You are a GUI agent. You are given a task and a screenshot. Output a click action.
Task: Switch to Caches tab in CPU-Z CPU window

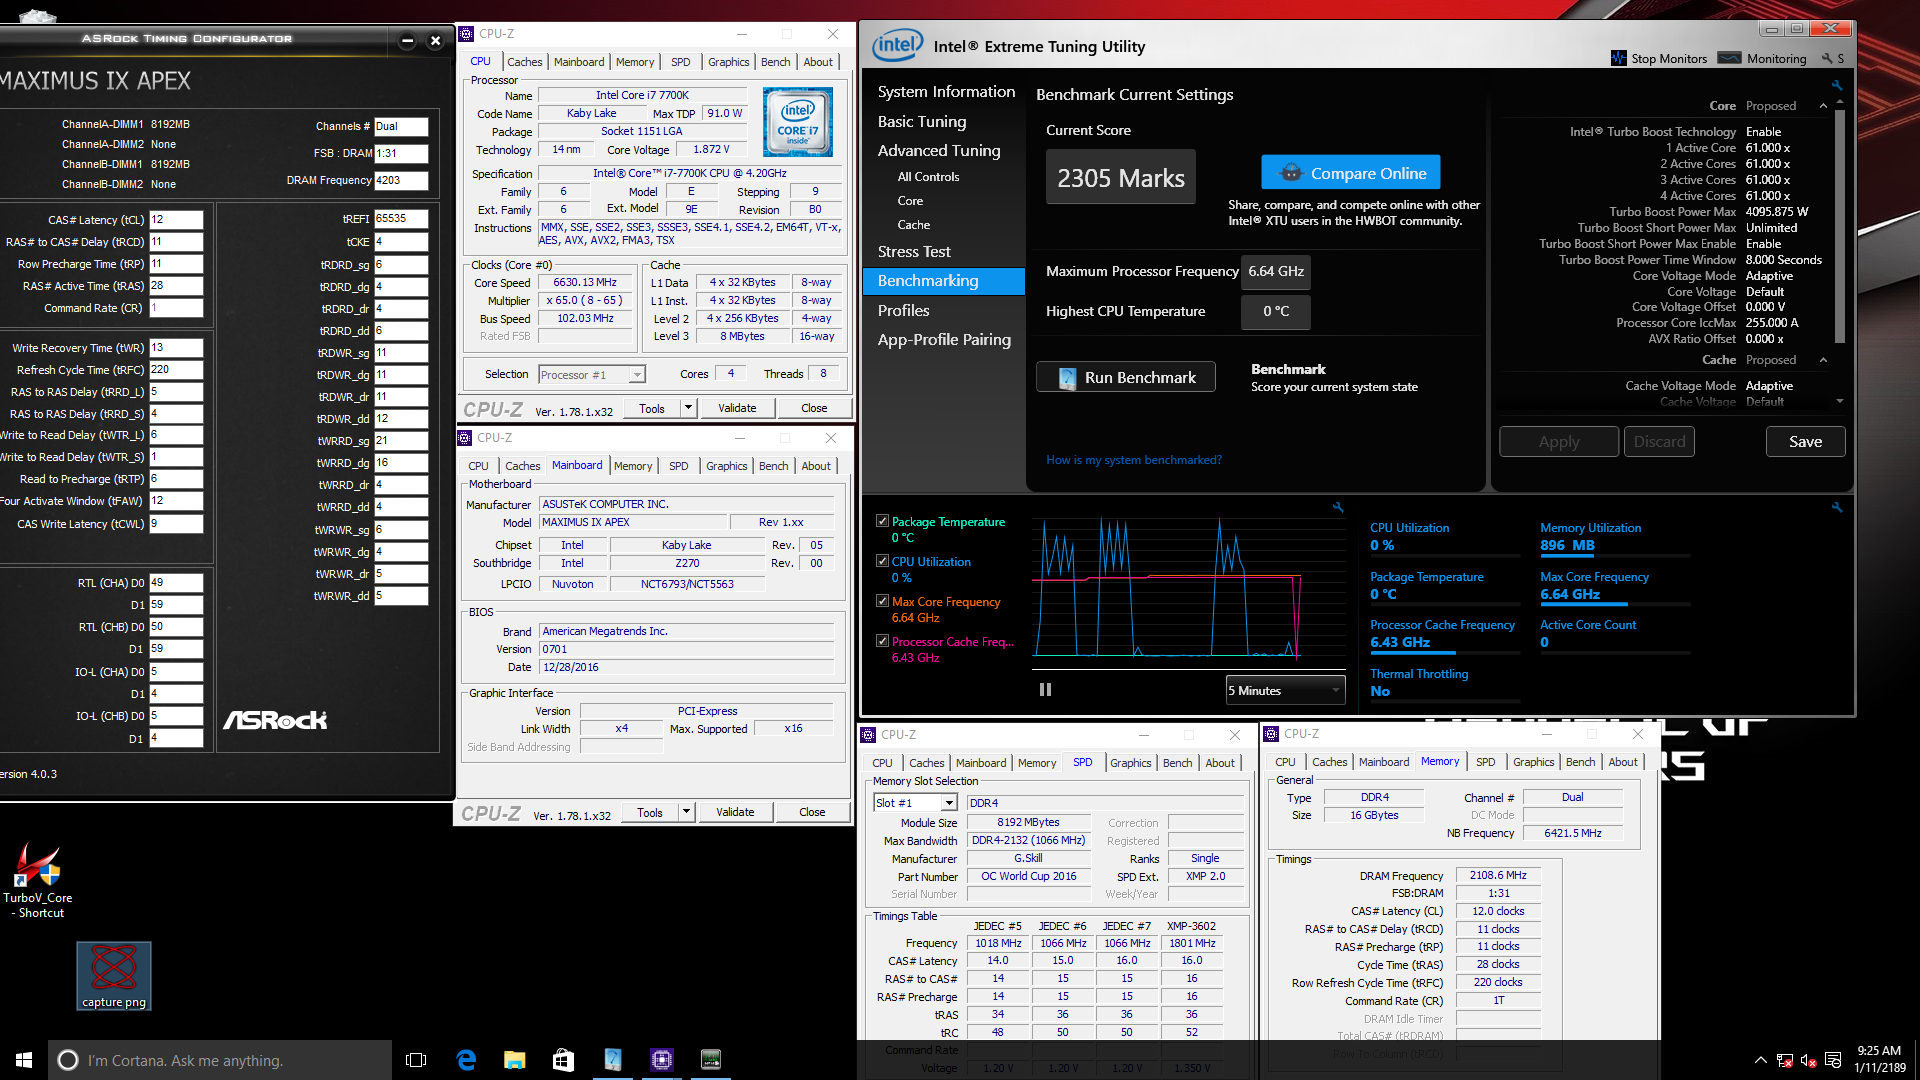click(524, 62)
